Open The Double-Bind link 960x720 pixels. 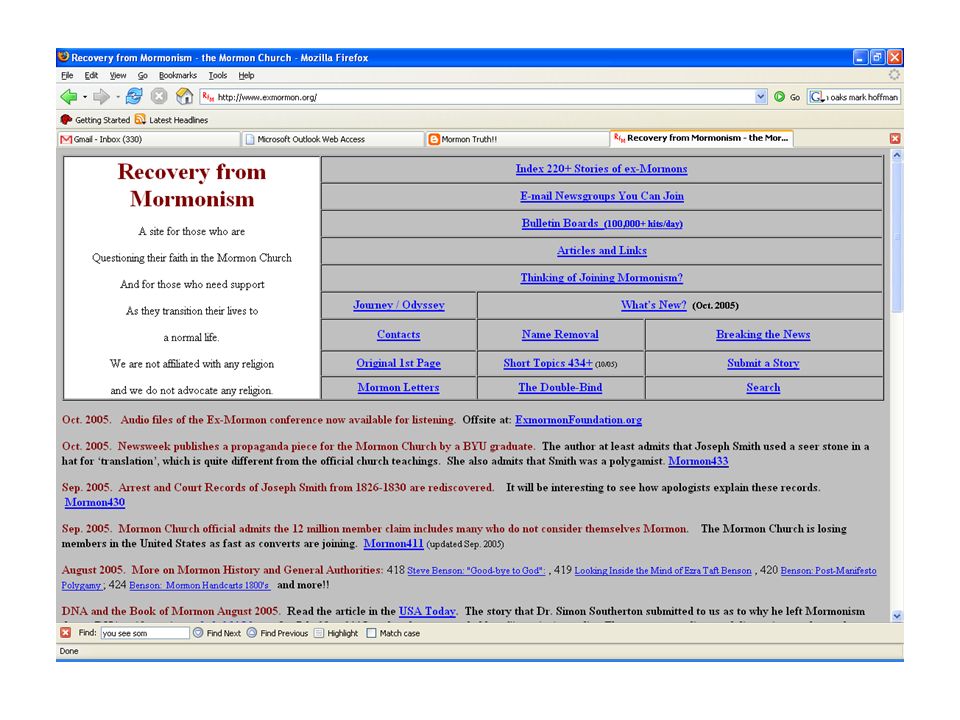pyautogui.click(x=560, y=388)
